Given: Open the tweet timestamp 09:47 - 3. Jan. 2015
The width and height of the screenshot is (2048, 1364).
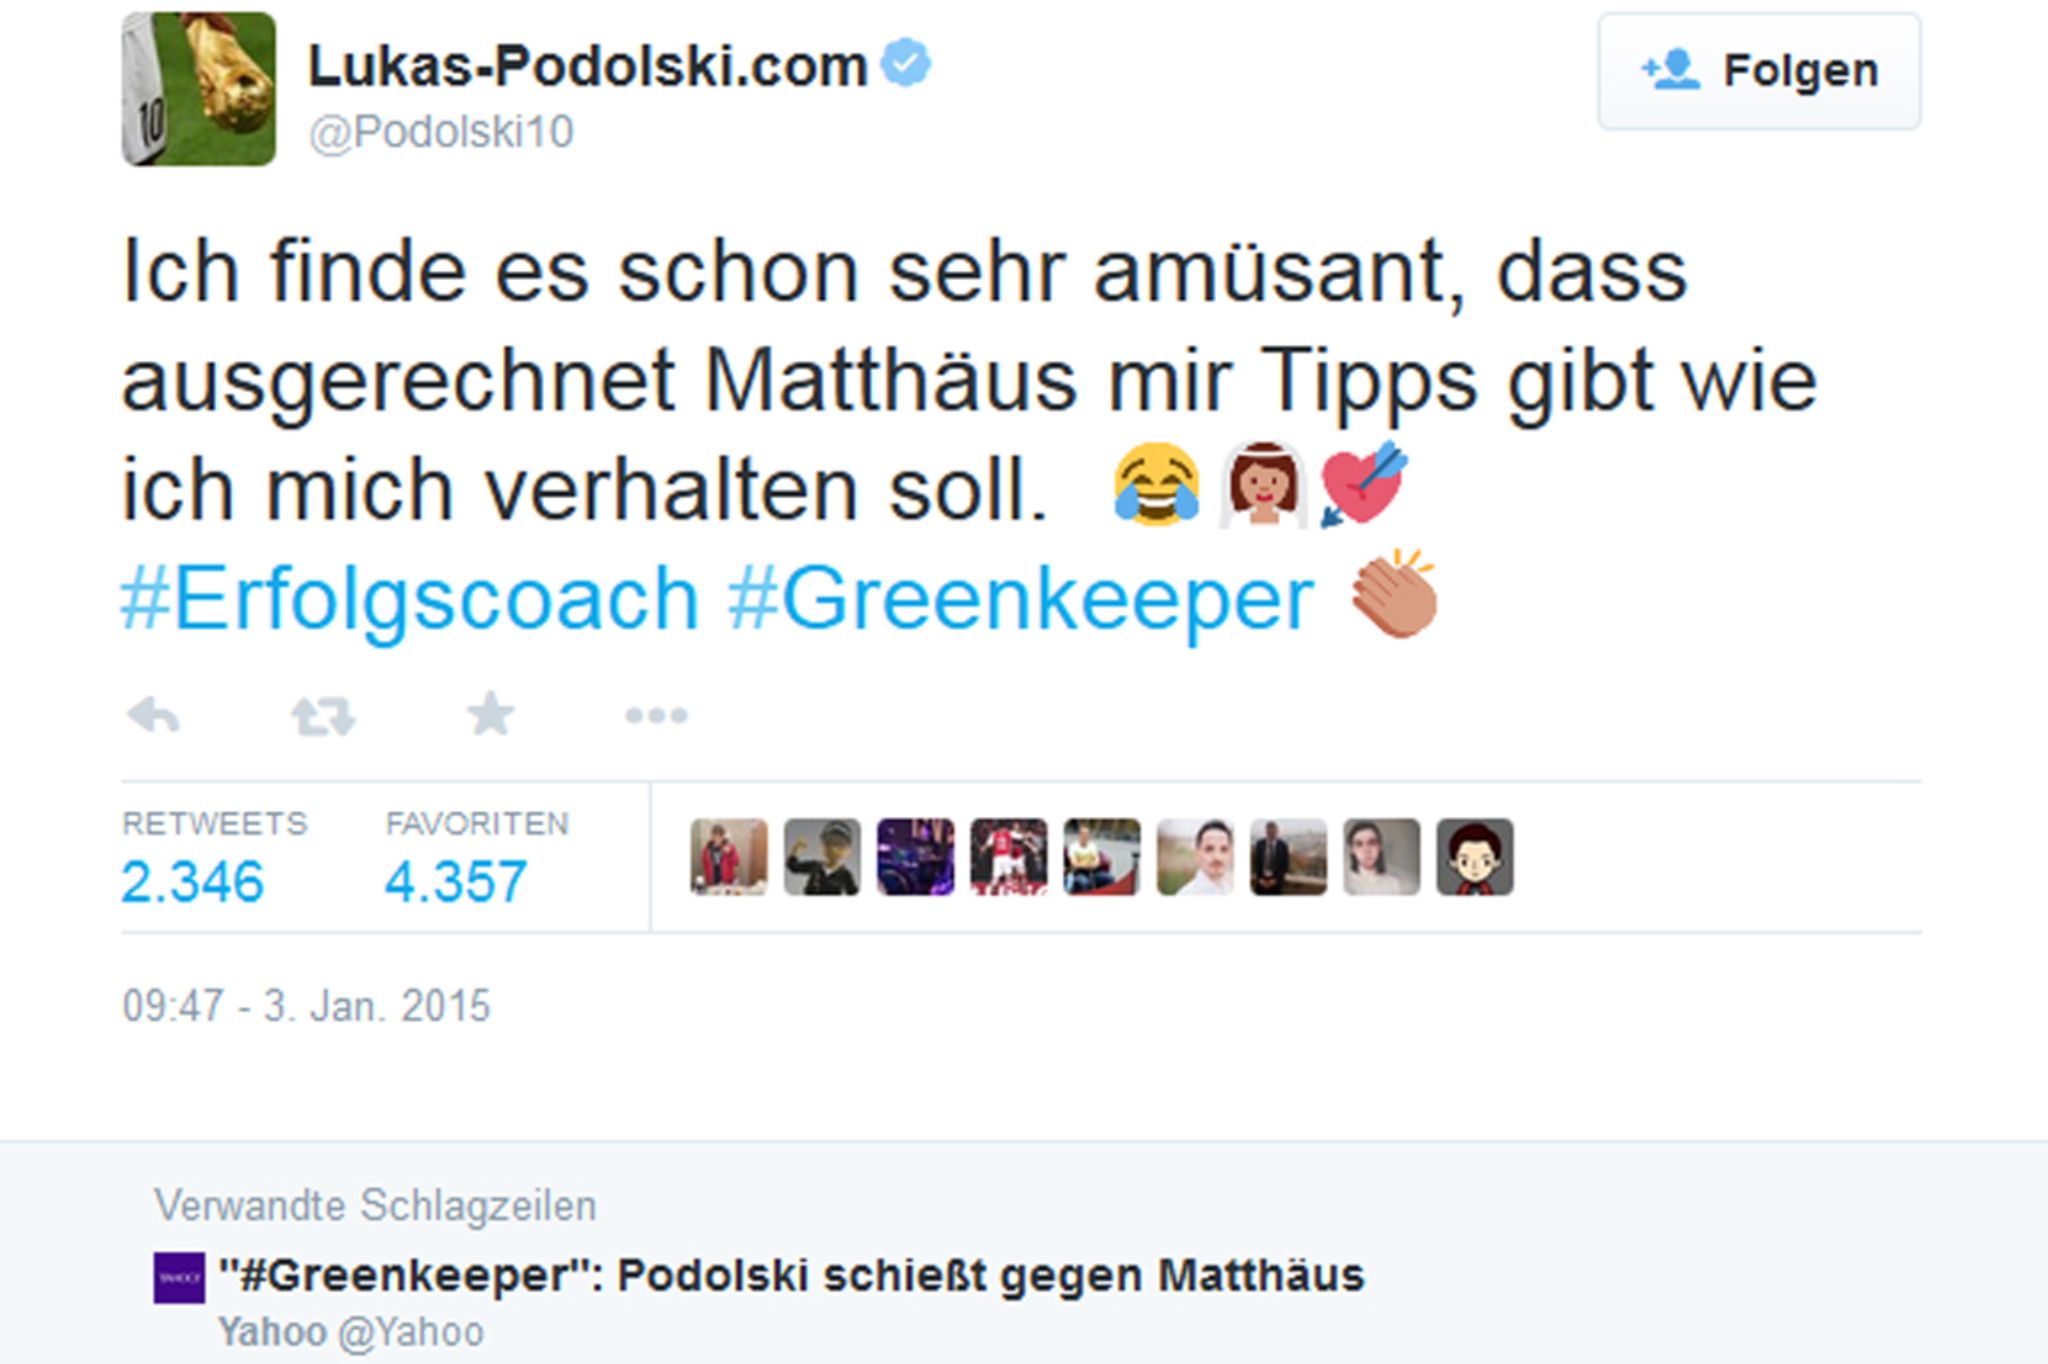Looking at the screenshot, I should pyautogui.click(x=306, y=1005).
